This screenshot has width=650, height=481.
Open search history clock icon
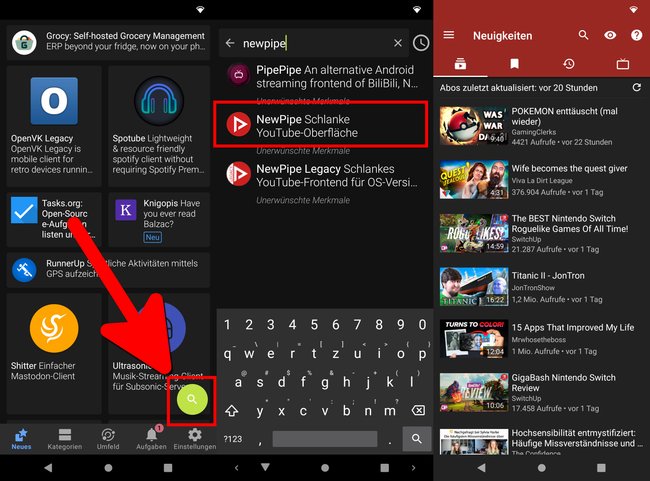tap(421, 43)
